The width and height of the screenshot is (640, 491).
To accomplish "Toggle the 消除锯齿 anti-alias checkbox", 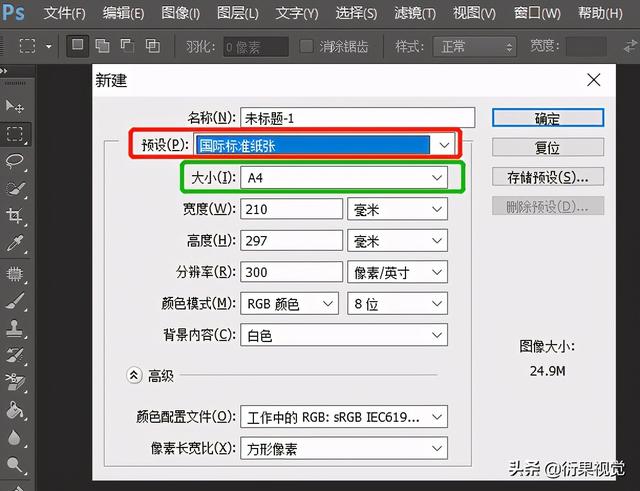I will coord(306,46).
